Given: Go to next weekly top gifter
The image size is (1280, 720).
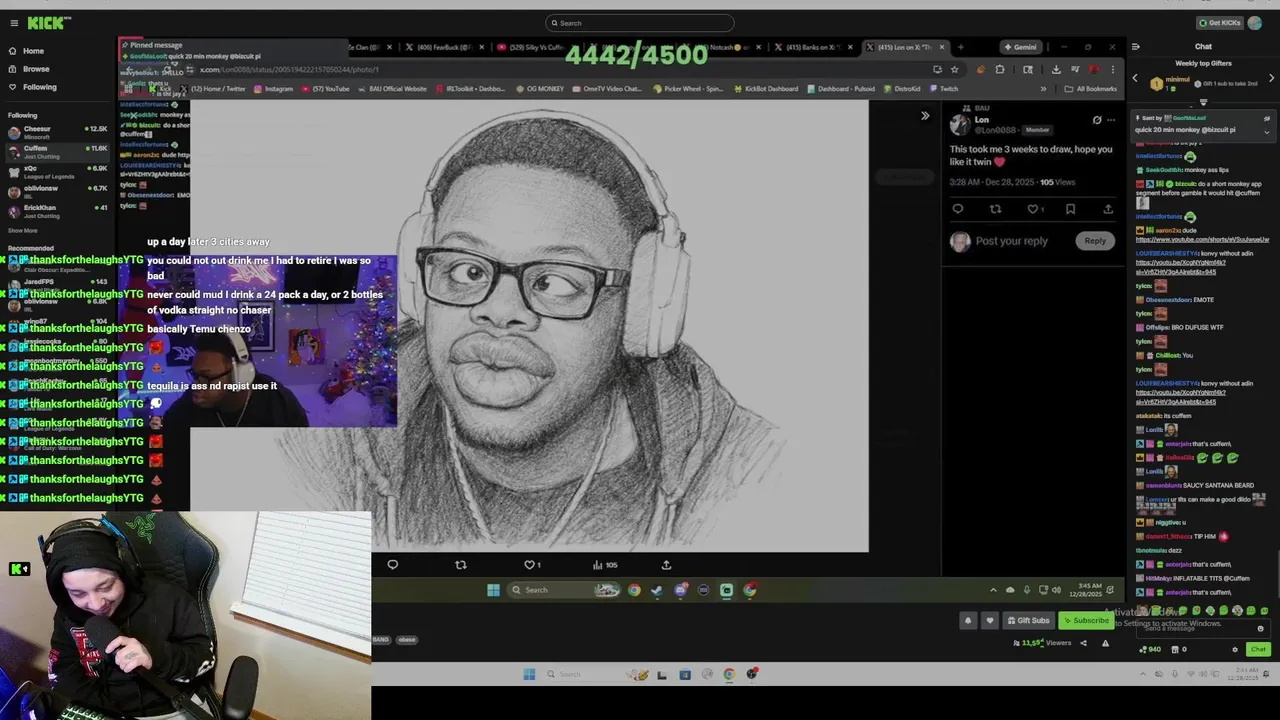Looking at the screenshot, I should click(1271, 78).
